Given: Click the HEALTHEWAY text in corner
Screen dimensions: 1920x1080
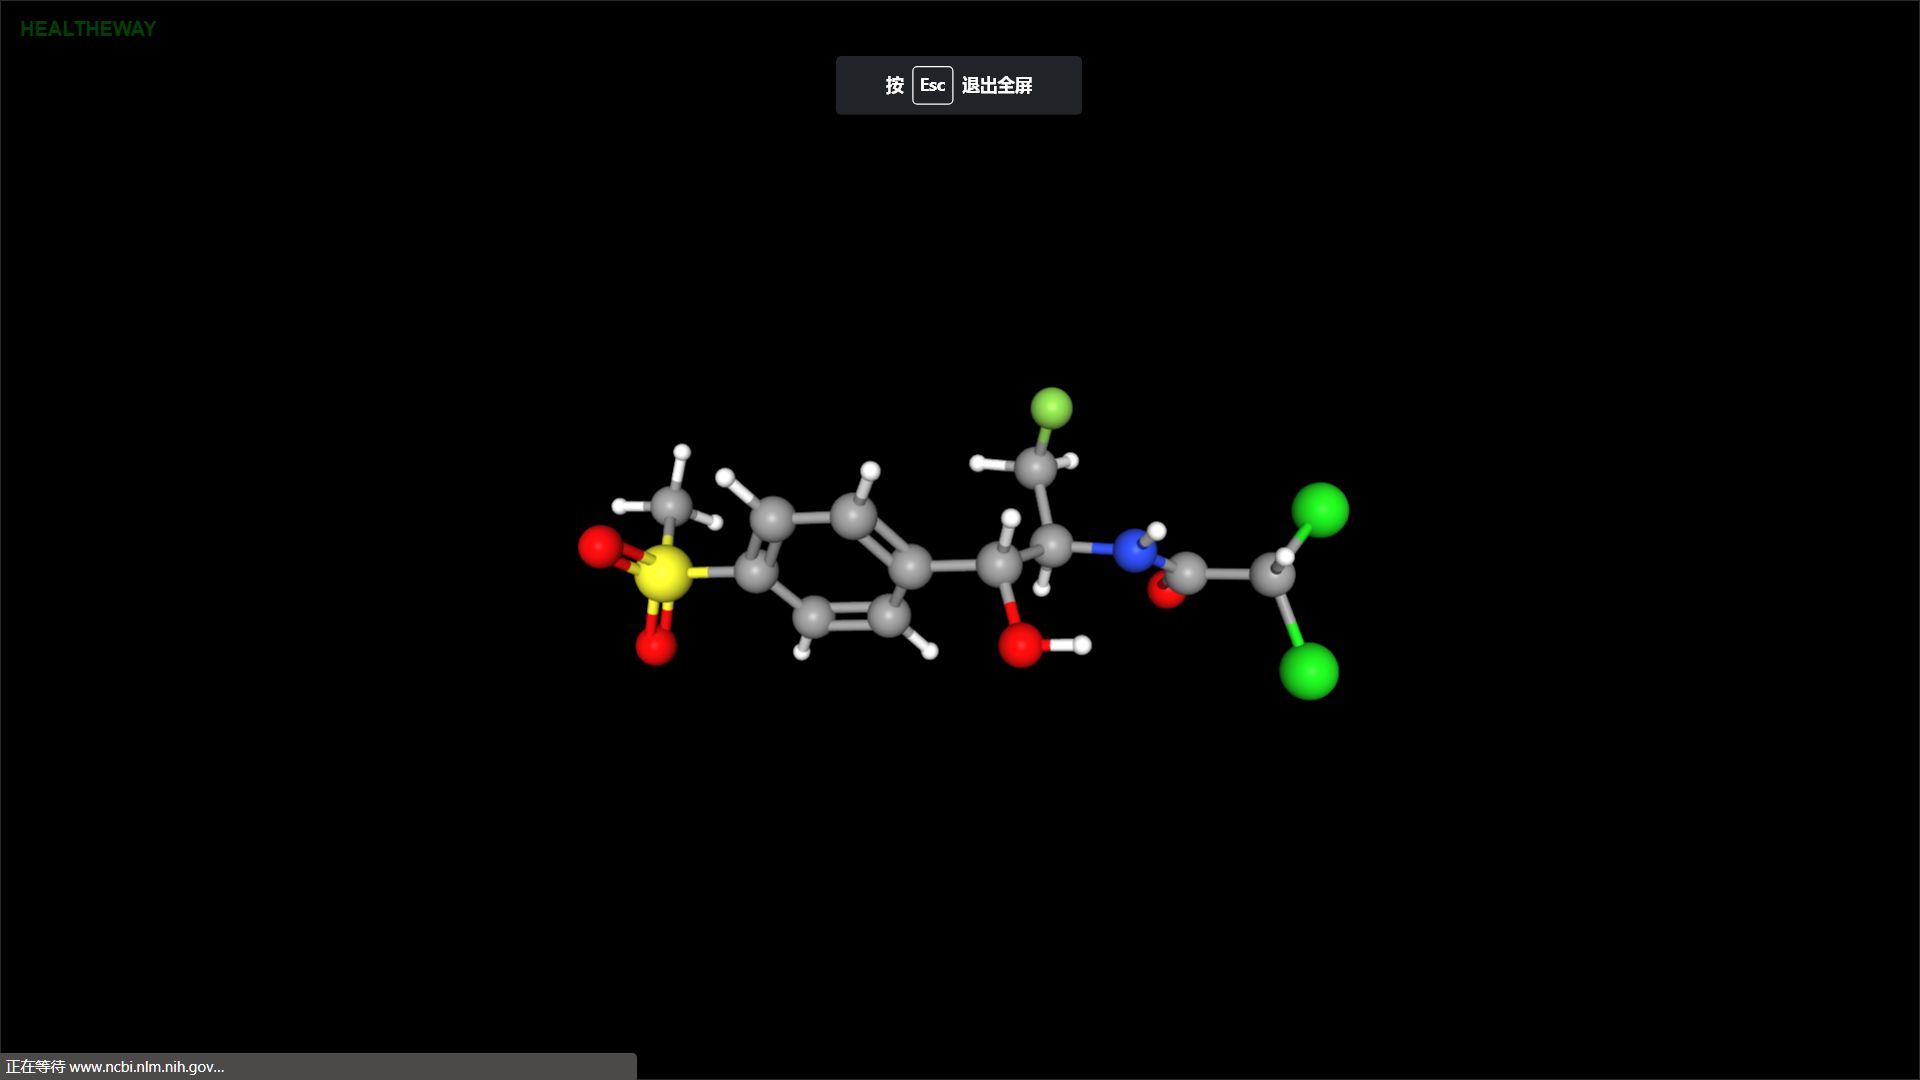Looking at the screenshot, I should coord(88,29).
